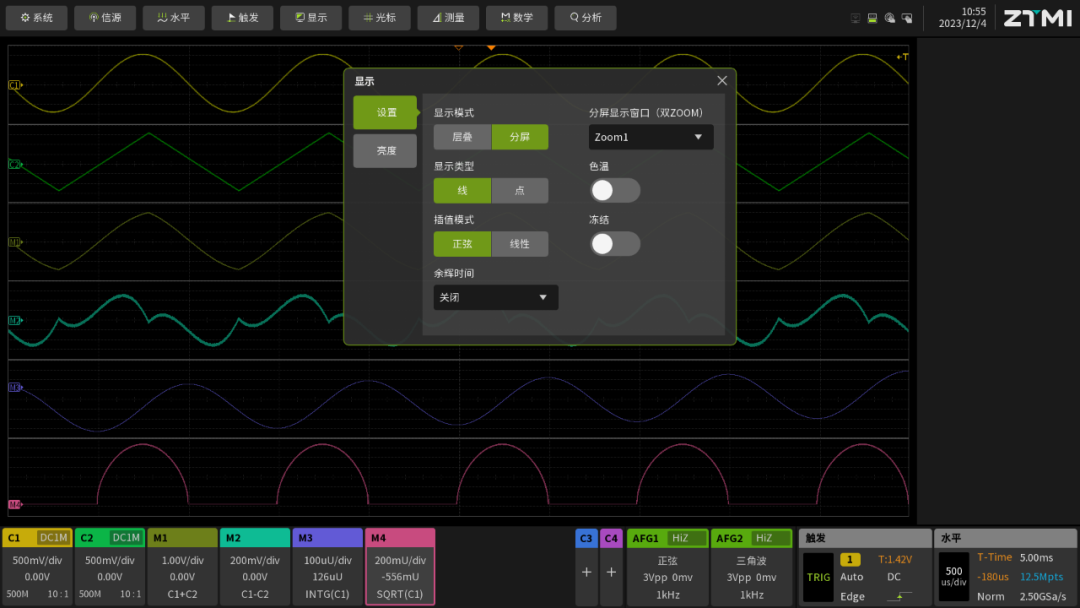1080x608 pixels.
Task: Click the 500 us/div timebase box
Action: [x=953, y=577]
